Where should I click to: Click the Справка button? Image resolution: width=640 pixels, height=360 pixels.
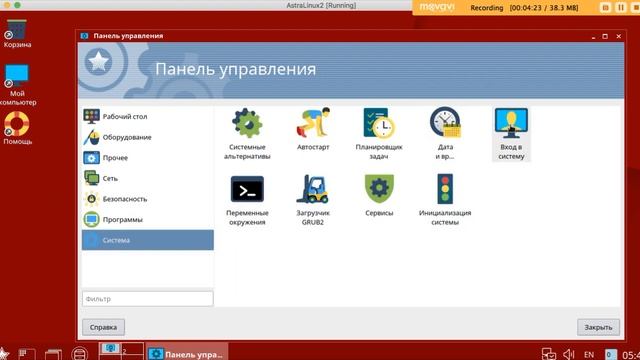point(103,327)
